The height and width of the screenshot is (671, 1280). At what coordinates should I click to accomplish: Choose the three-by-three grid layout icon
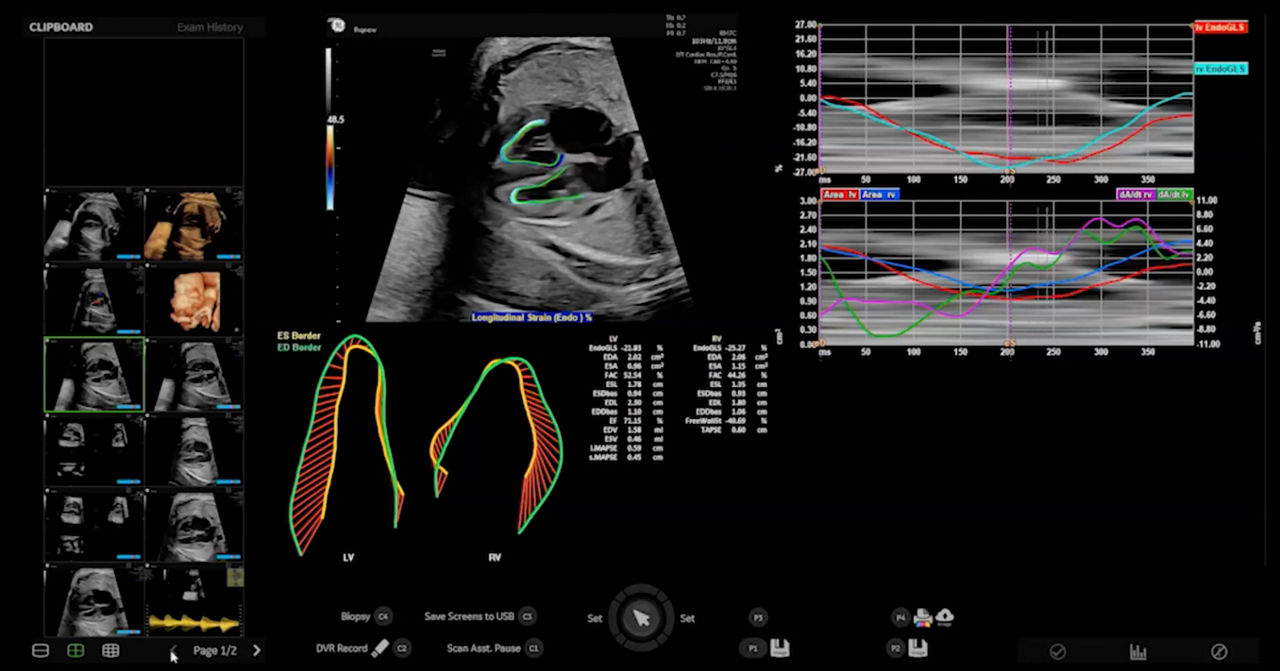111,650
